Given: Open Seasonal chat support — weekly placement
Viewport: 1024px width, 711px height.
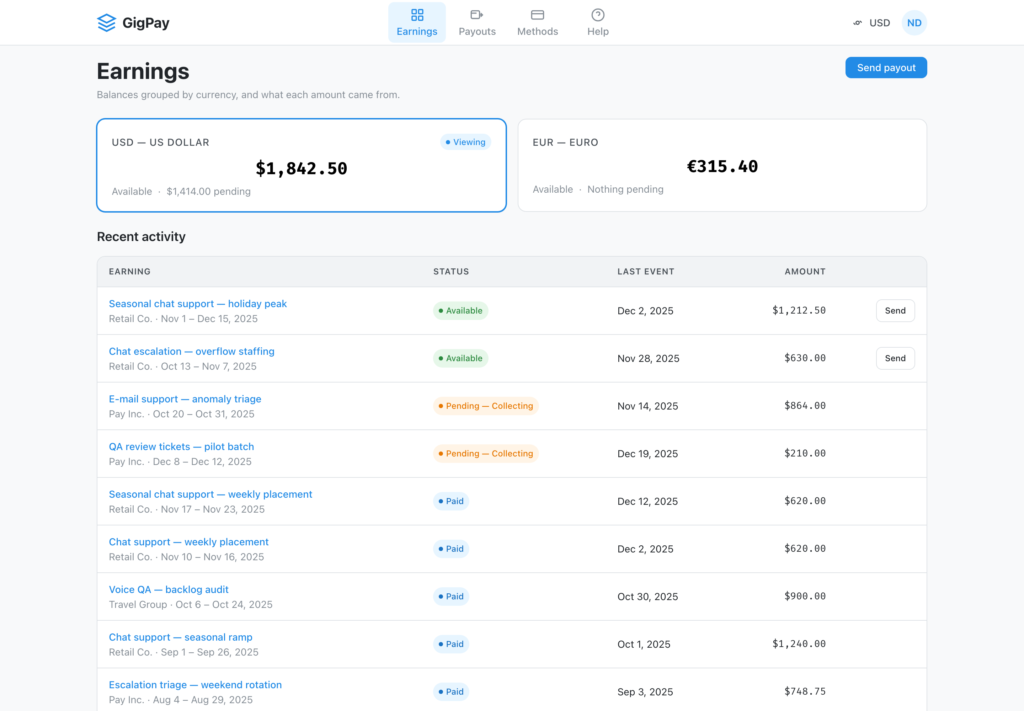Looking at the screenshot, I should (210, 494).
